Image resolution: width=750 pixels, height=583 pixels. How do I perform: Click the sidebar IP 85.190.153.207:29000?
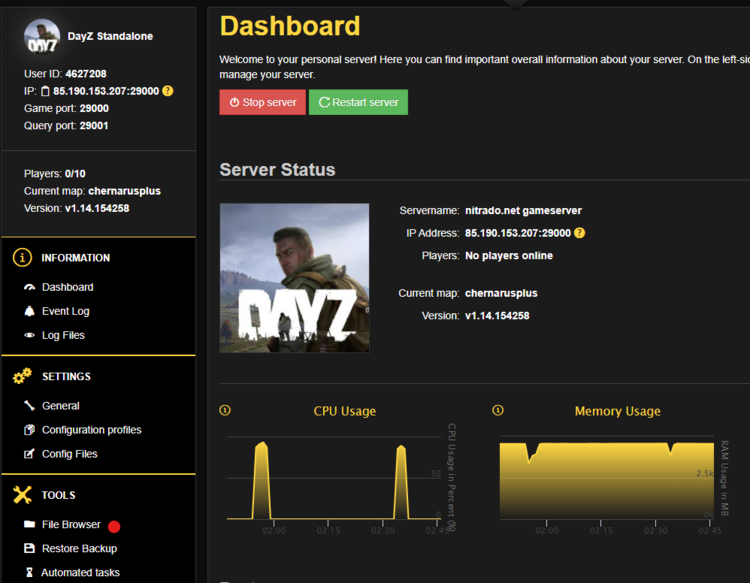click(106, 91)
